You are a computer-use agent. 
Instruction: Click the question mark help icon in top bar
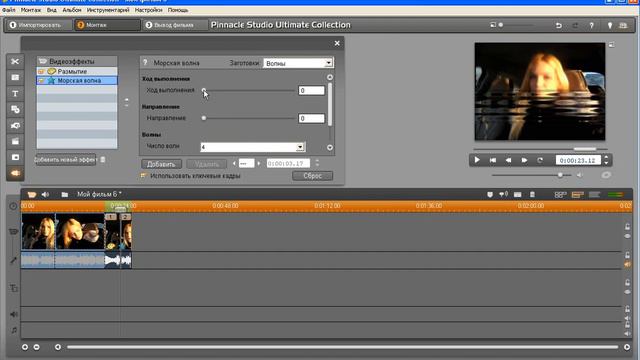591,25
